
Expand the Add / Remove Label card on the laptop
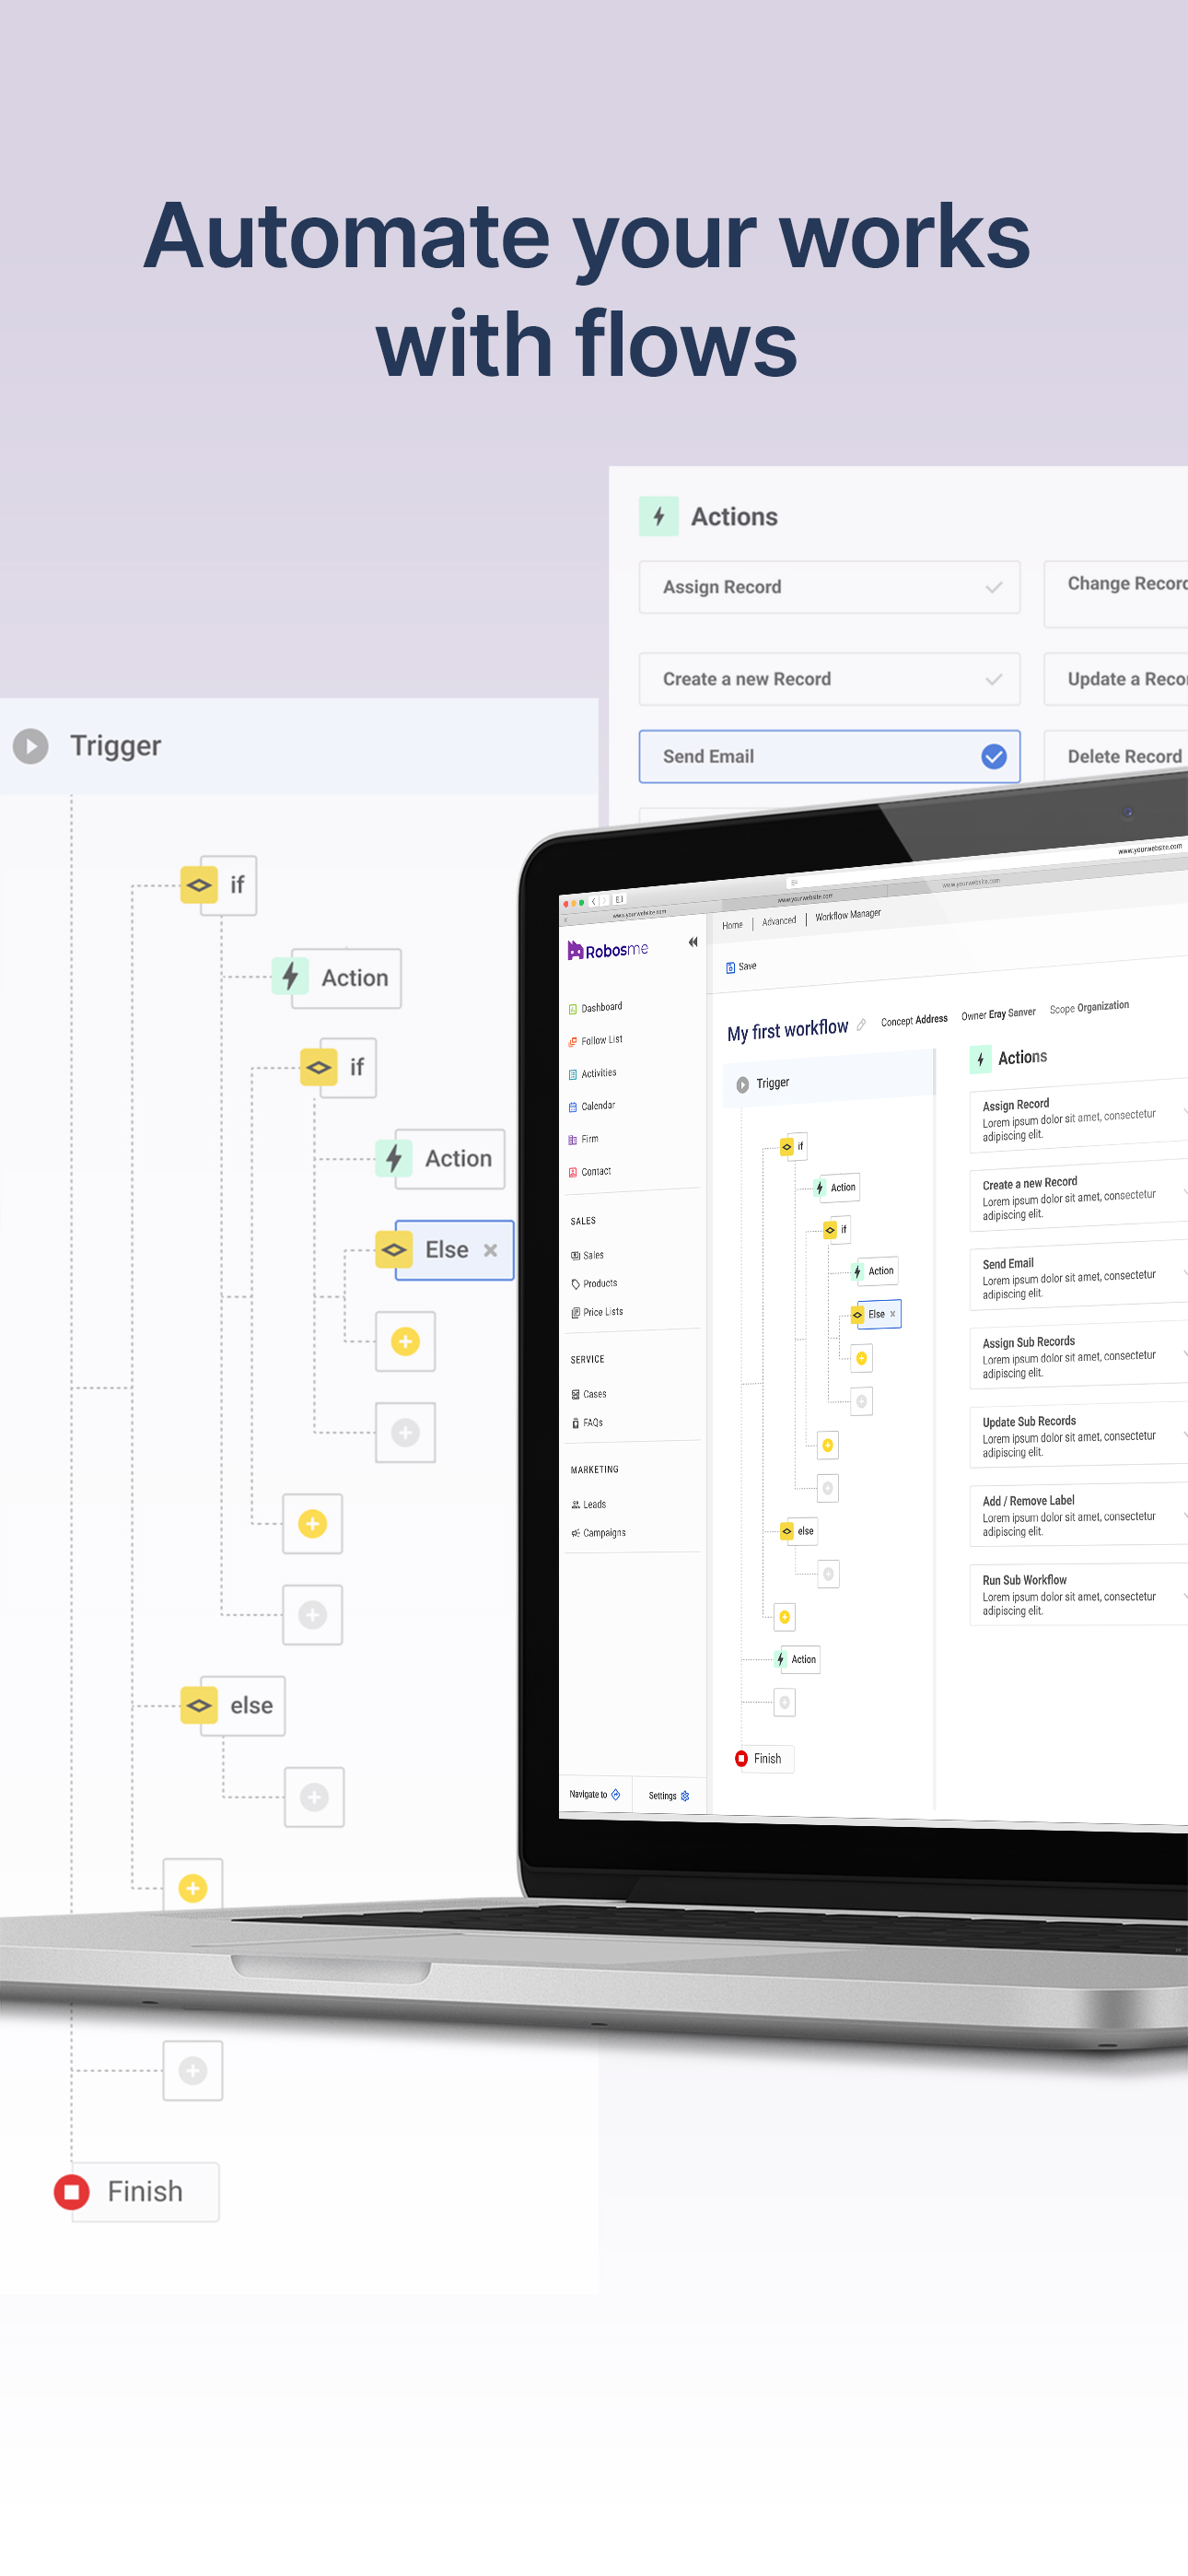point(1078,1516)
